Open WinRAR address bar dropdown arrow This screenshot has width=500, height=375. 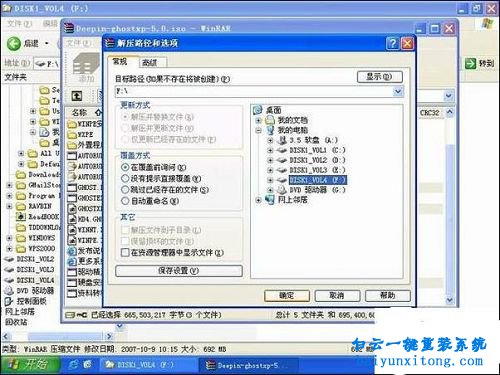pyautogui.click(x=449, y=96)
